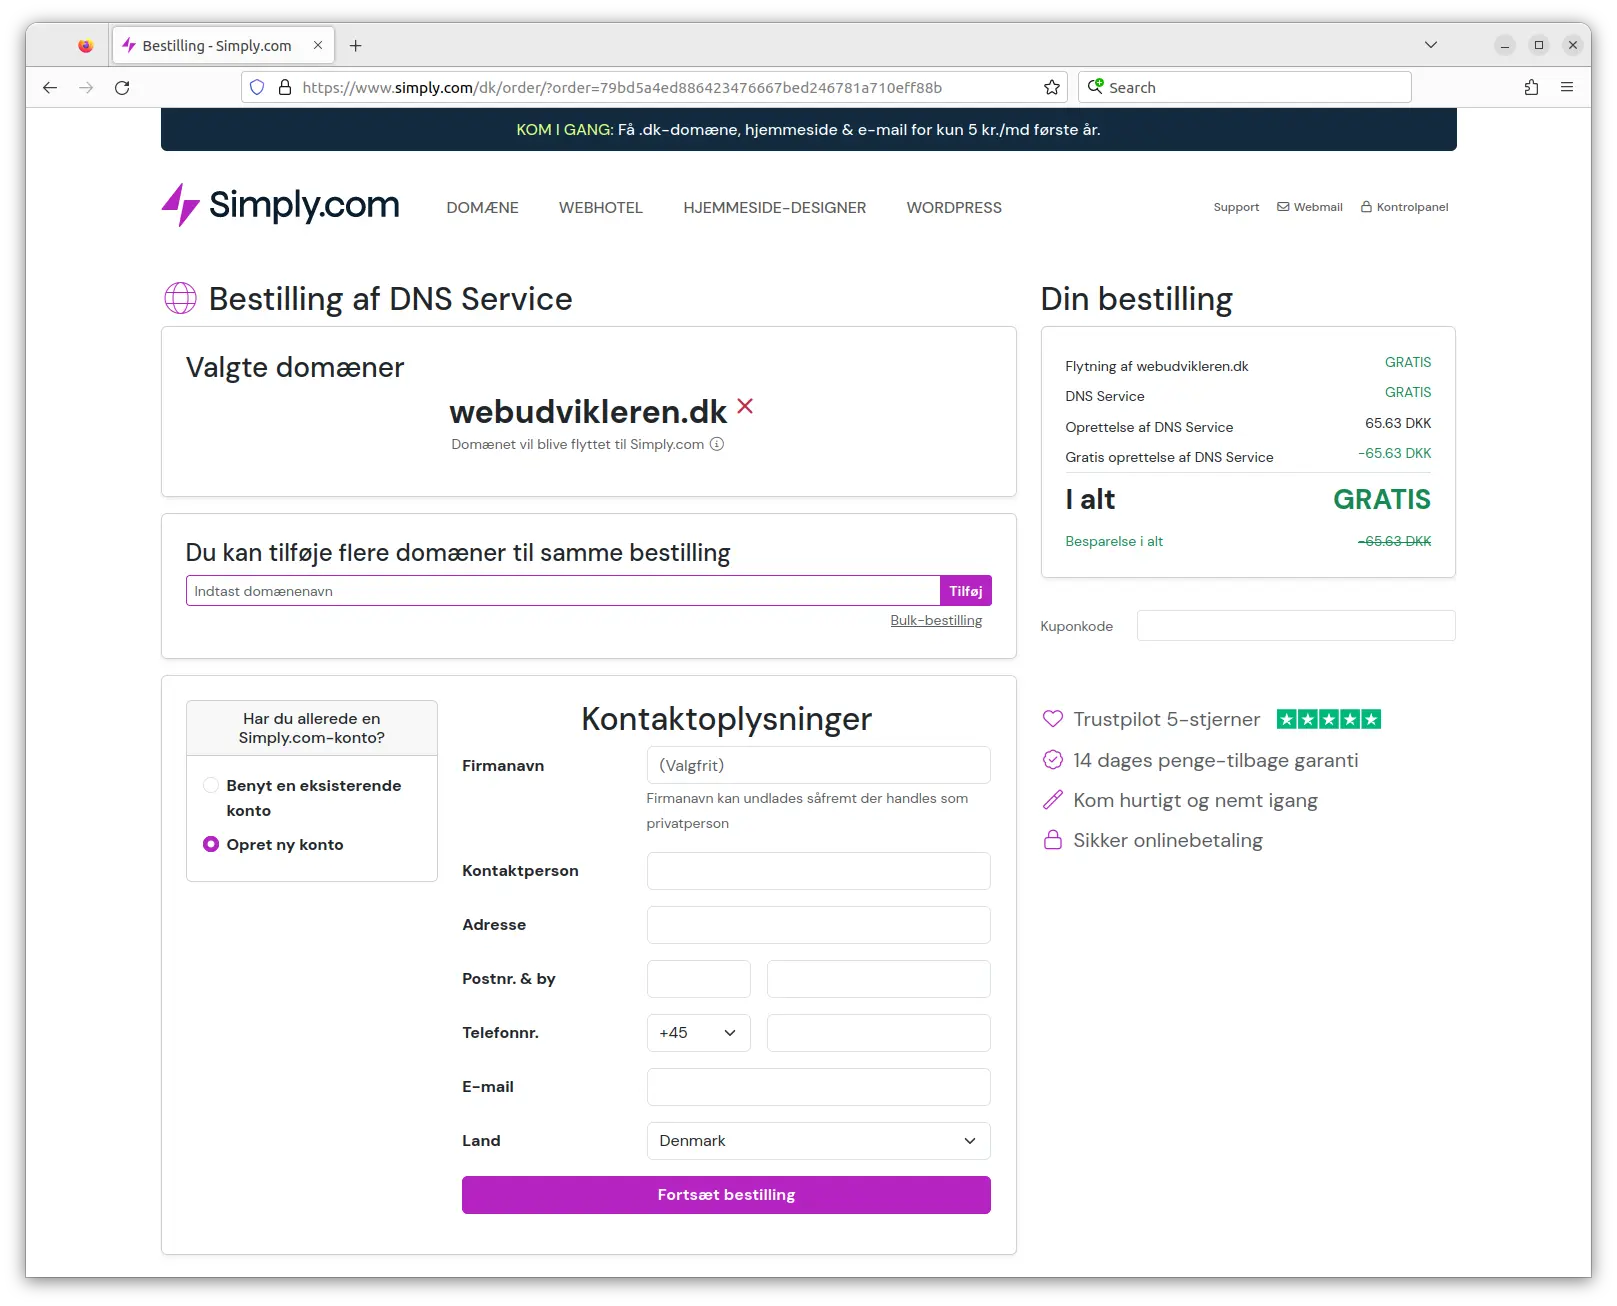Click the Kuponkode input field
The height and width of the screenshot is (1306, 1617).
1295,626
